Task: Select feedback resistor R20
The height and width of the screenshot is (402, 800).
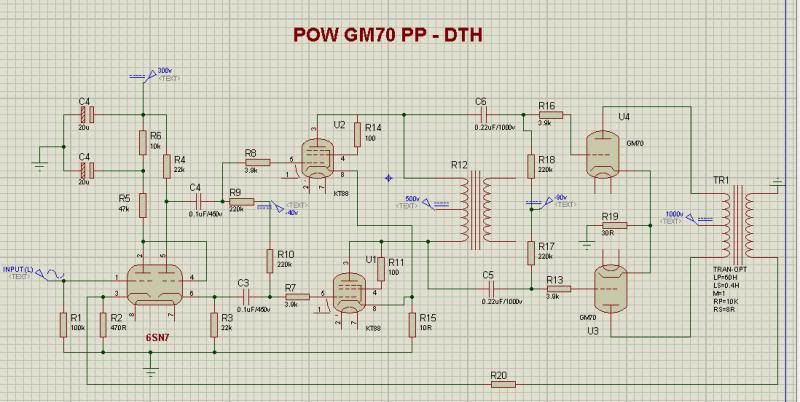Action: (x=503, y=384)
